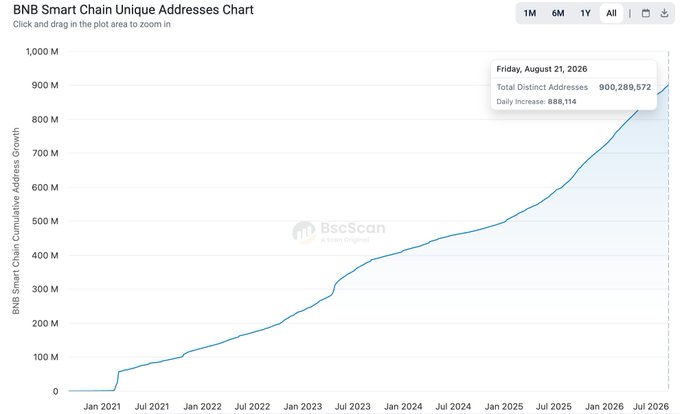
Task: Switch to the 1Y time range
Action: click(585, 13)
